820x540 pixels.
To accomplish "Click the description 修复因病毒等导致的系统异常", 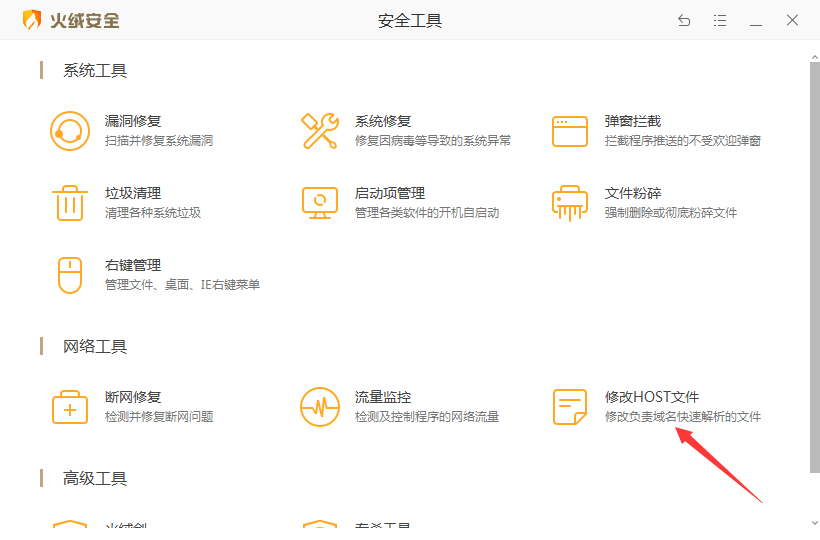I will click(x=432, y=141).
